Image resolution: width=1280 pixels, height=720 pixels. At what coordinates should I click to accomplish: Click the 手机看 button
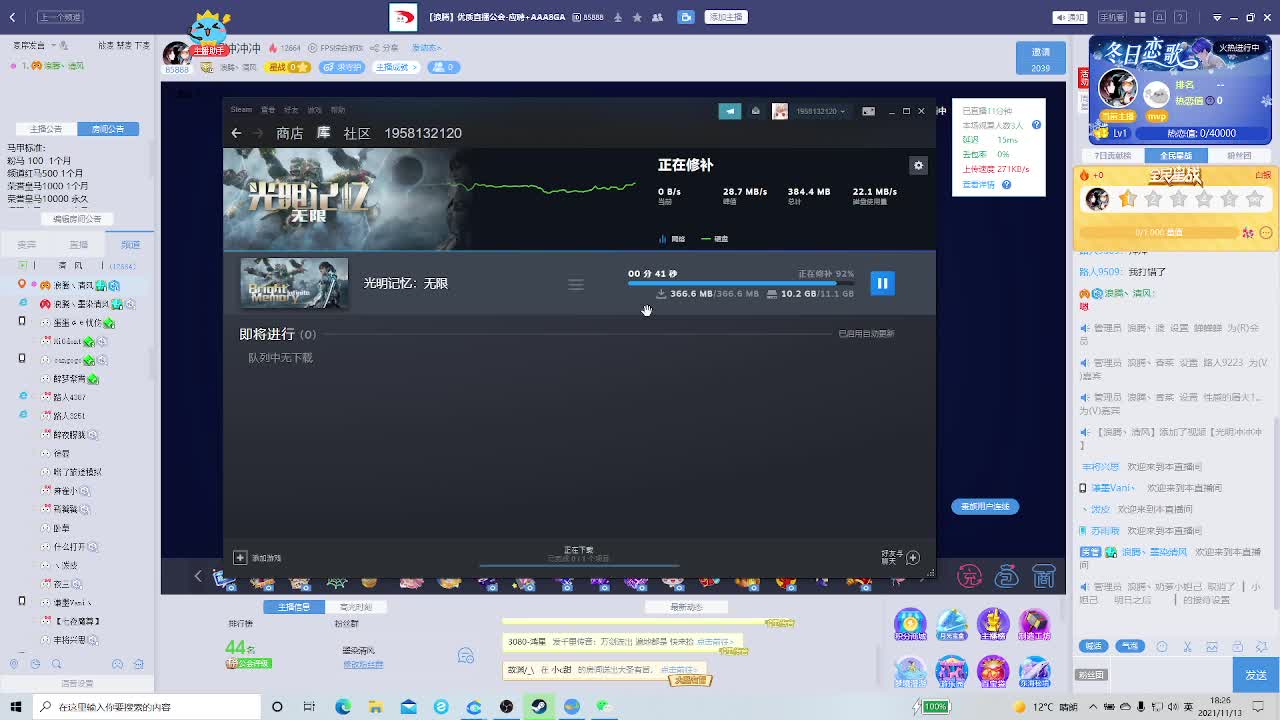click(1111, 17)
